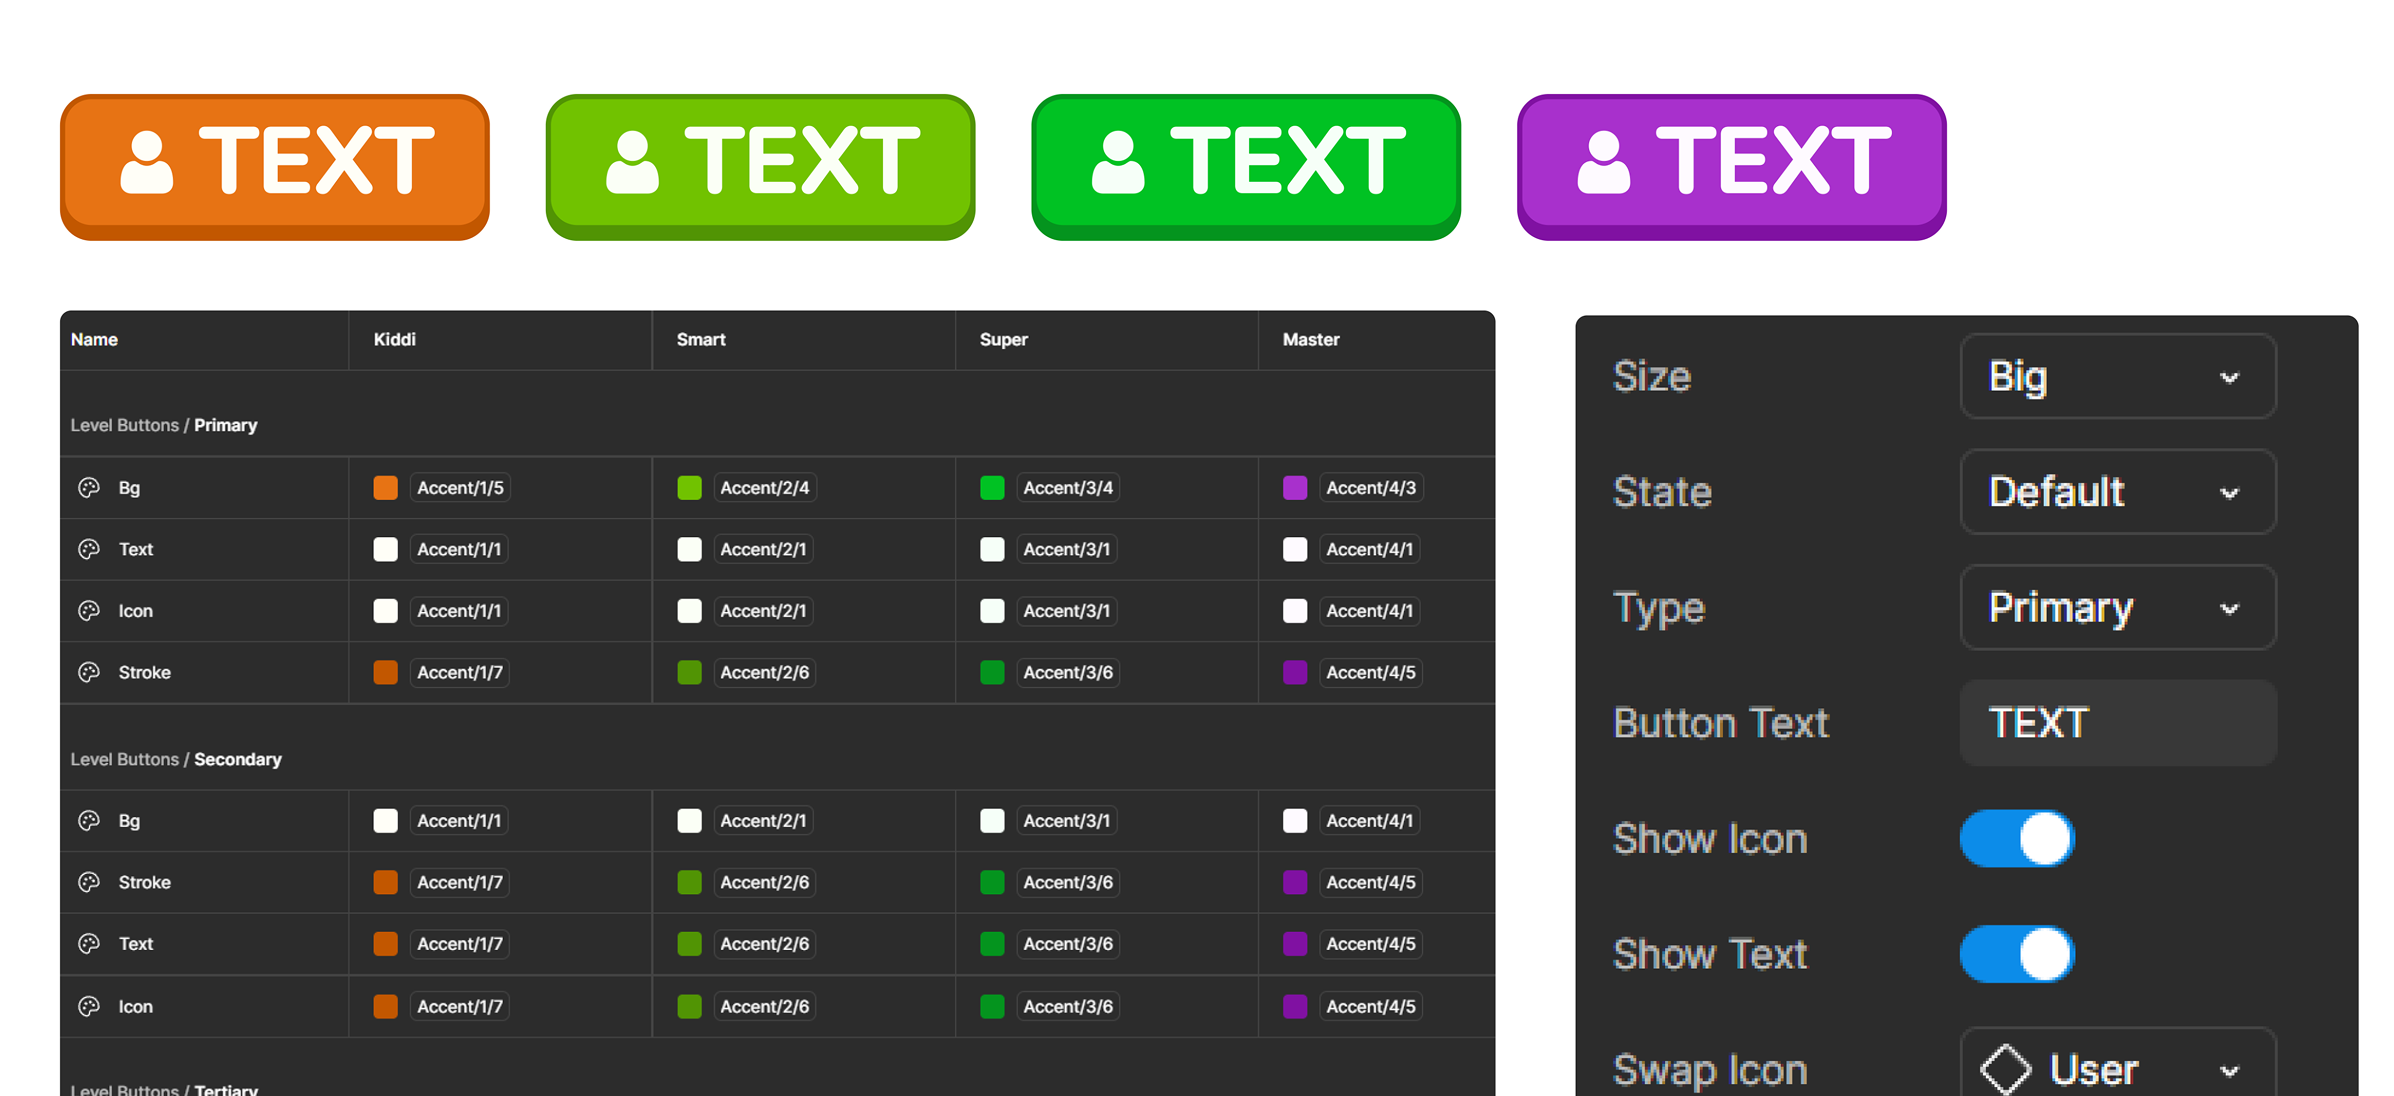
Task: Open the Swap Icon User dropdown
Action: click(x=2140, y=1070)
